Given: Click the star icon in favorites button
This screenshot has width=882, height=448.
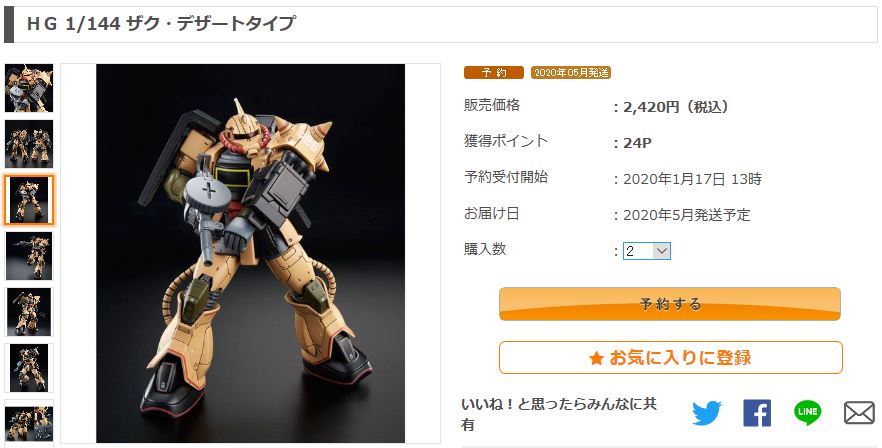Looking at the screenshot, I should click(596, 358).
